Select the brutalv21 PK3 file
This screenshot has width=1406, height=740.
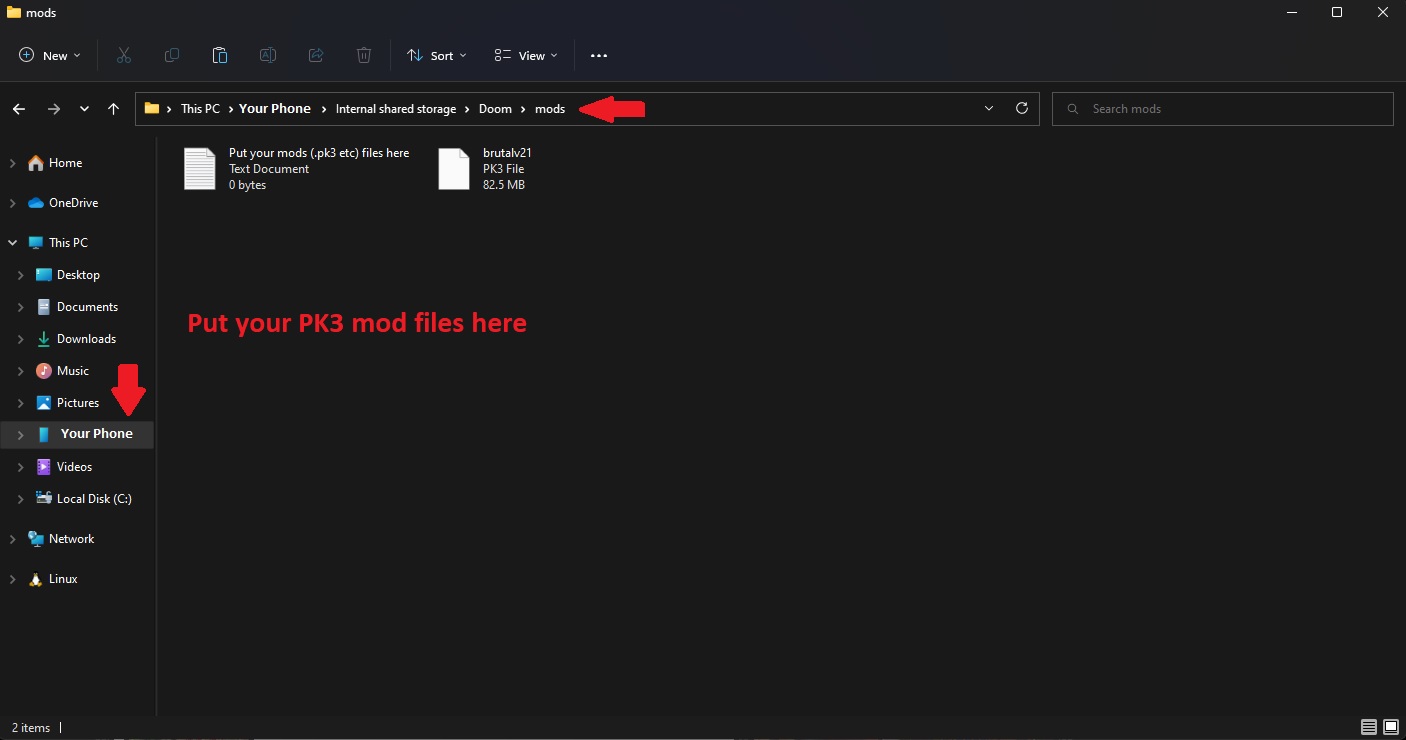[x=486, y=169]
